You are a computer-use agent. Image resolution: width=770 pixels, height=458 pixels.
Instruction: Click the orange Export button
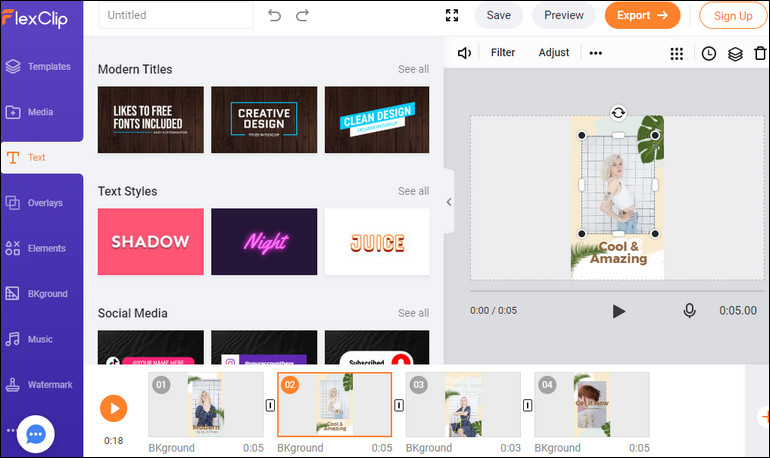[642, 15]
